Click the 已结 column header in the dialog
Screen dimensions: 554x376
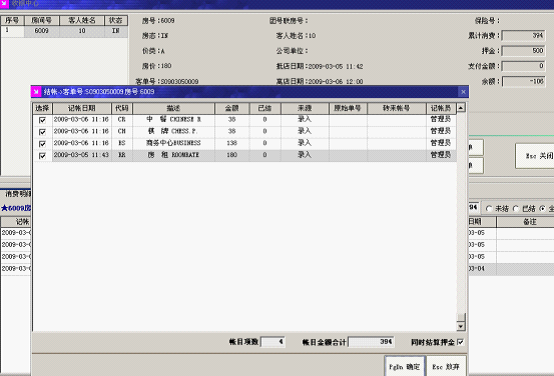coord(265,108)
